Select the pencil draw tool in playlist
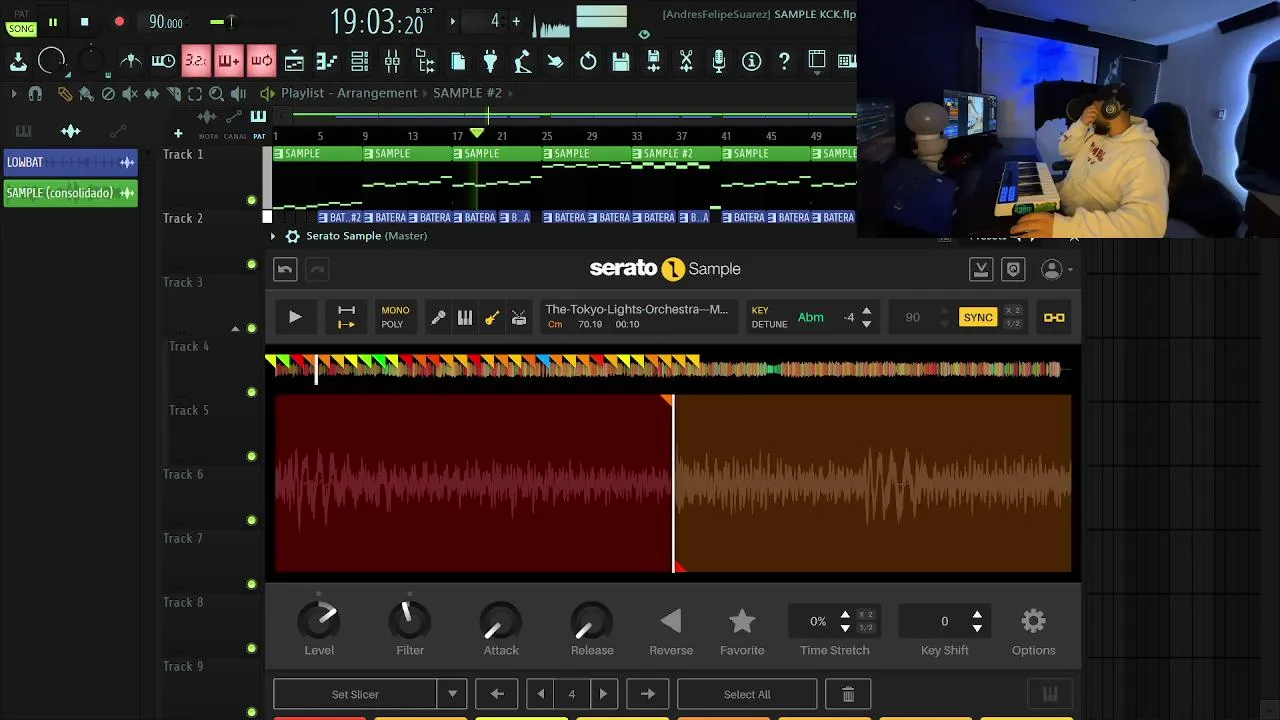 point(65,93)
